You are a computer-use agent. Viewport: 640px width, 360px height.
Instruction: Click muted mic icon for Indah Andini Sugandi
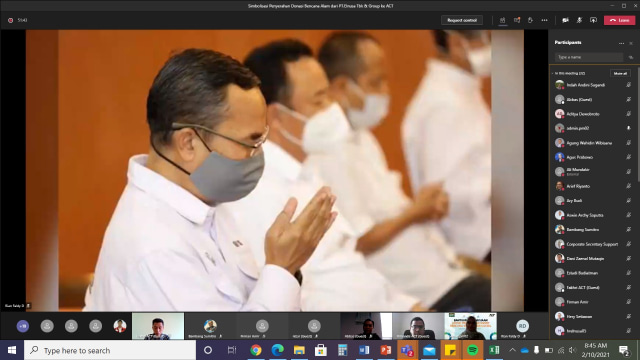(629, 85)
